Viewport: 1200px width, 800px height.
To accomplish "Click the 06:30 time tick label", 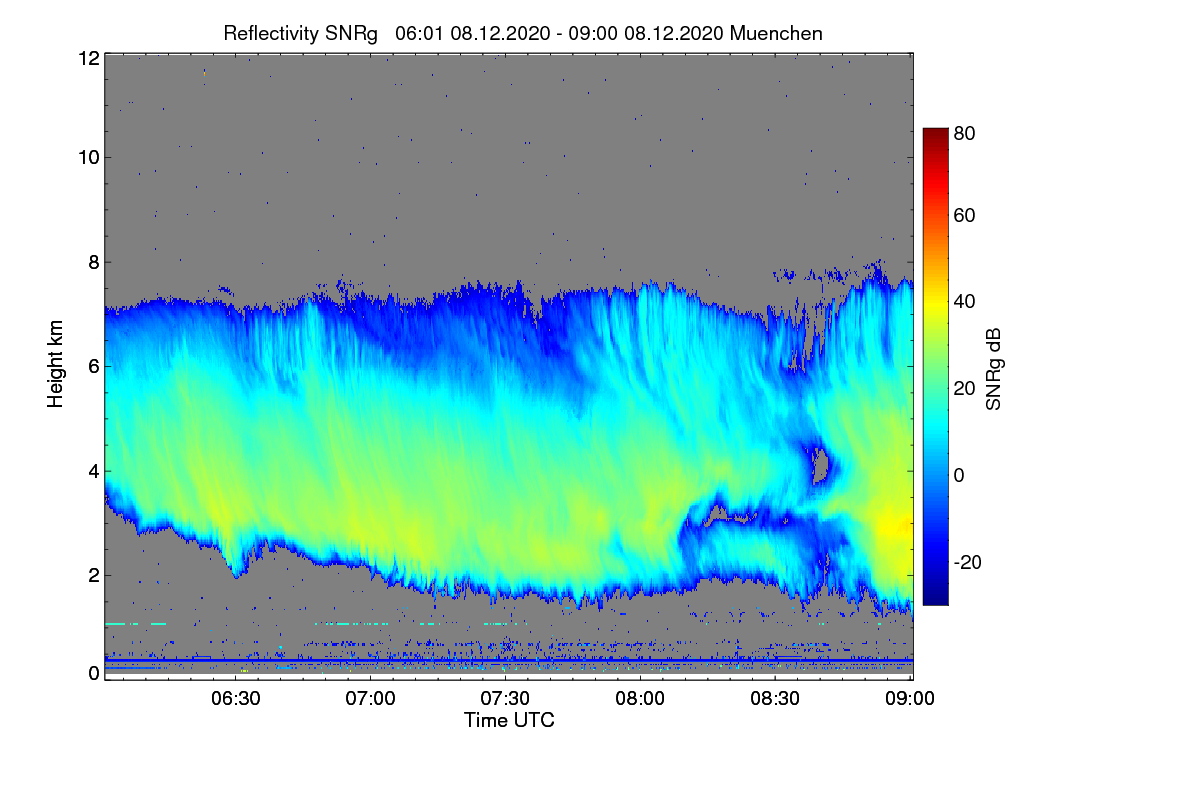I will [x=235, y=699].
